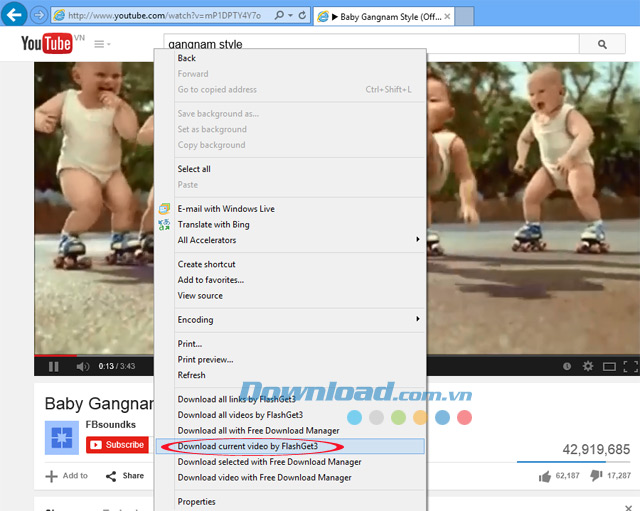Click the gangnam style search field

point(371,44)
